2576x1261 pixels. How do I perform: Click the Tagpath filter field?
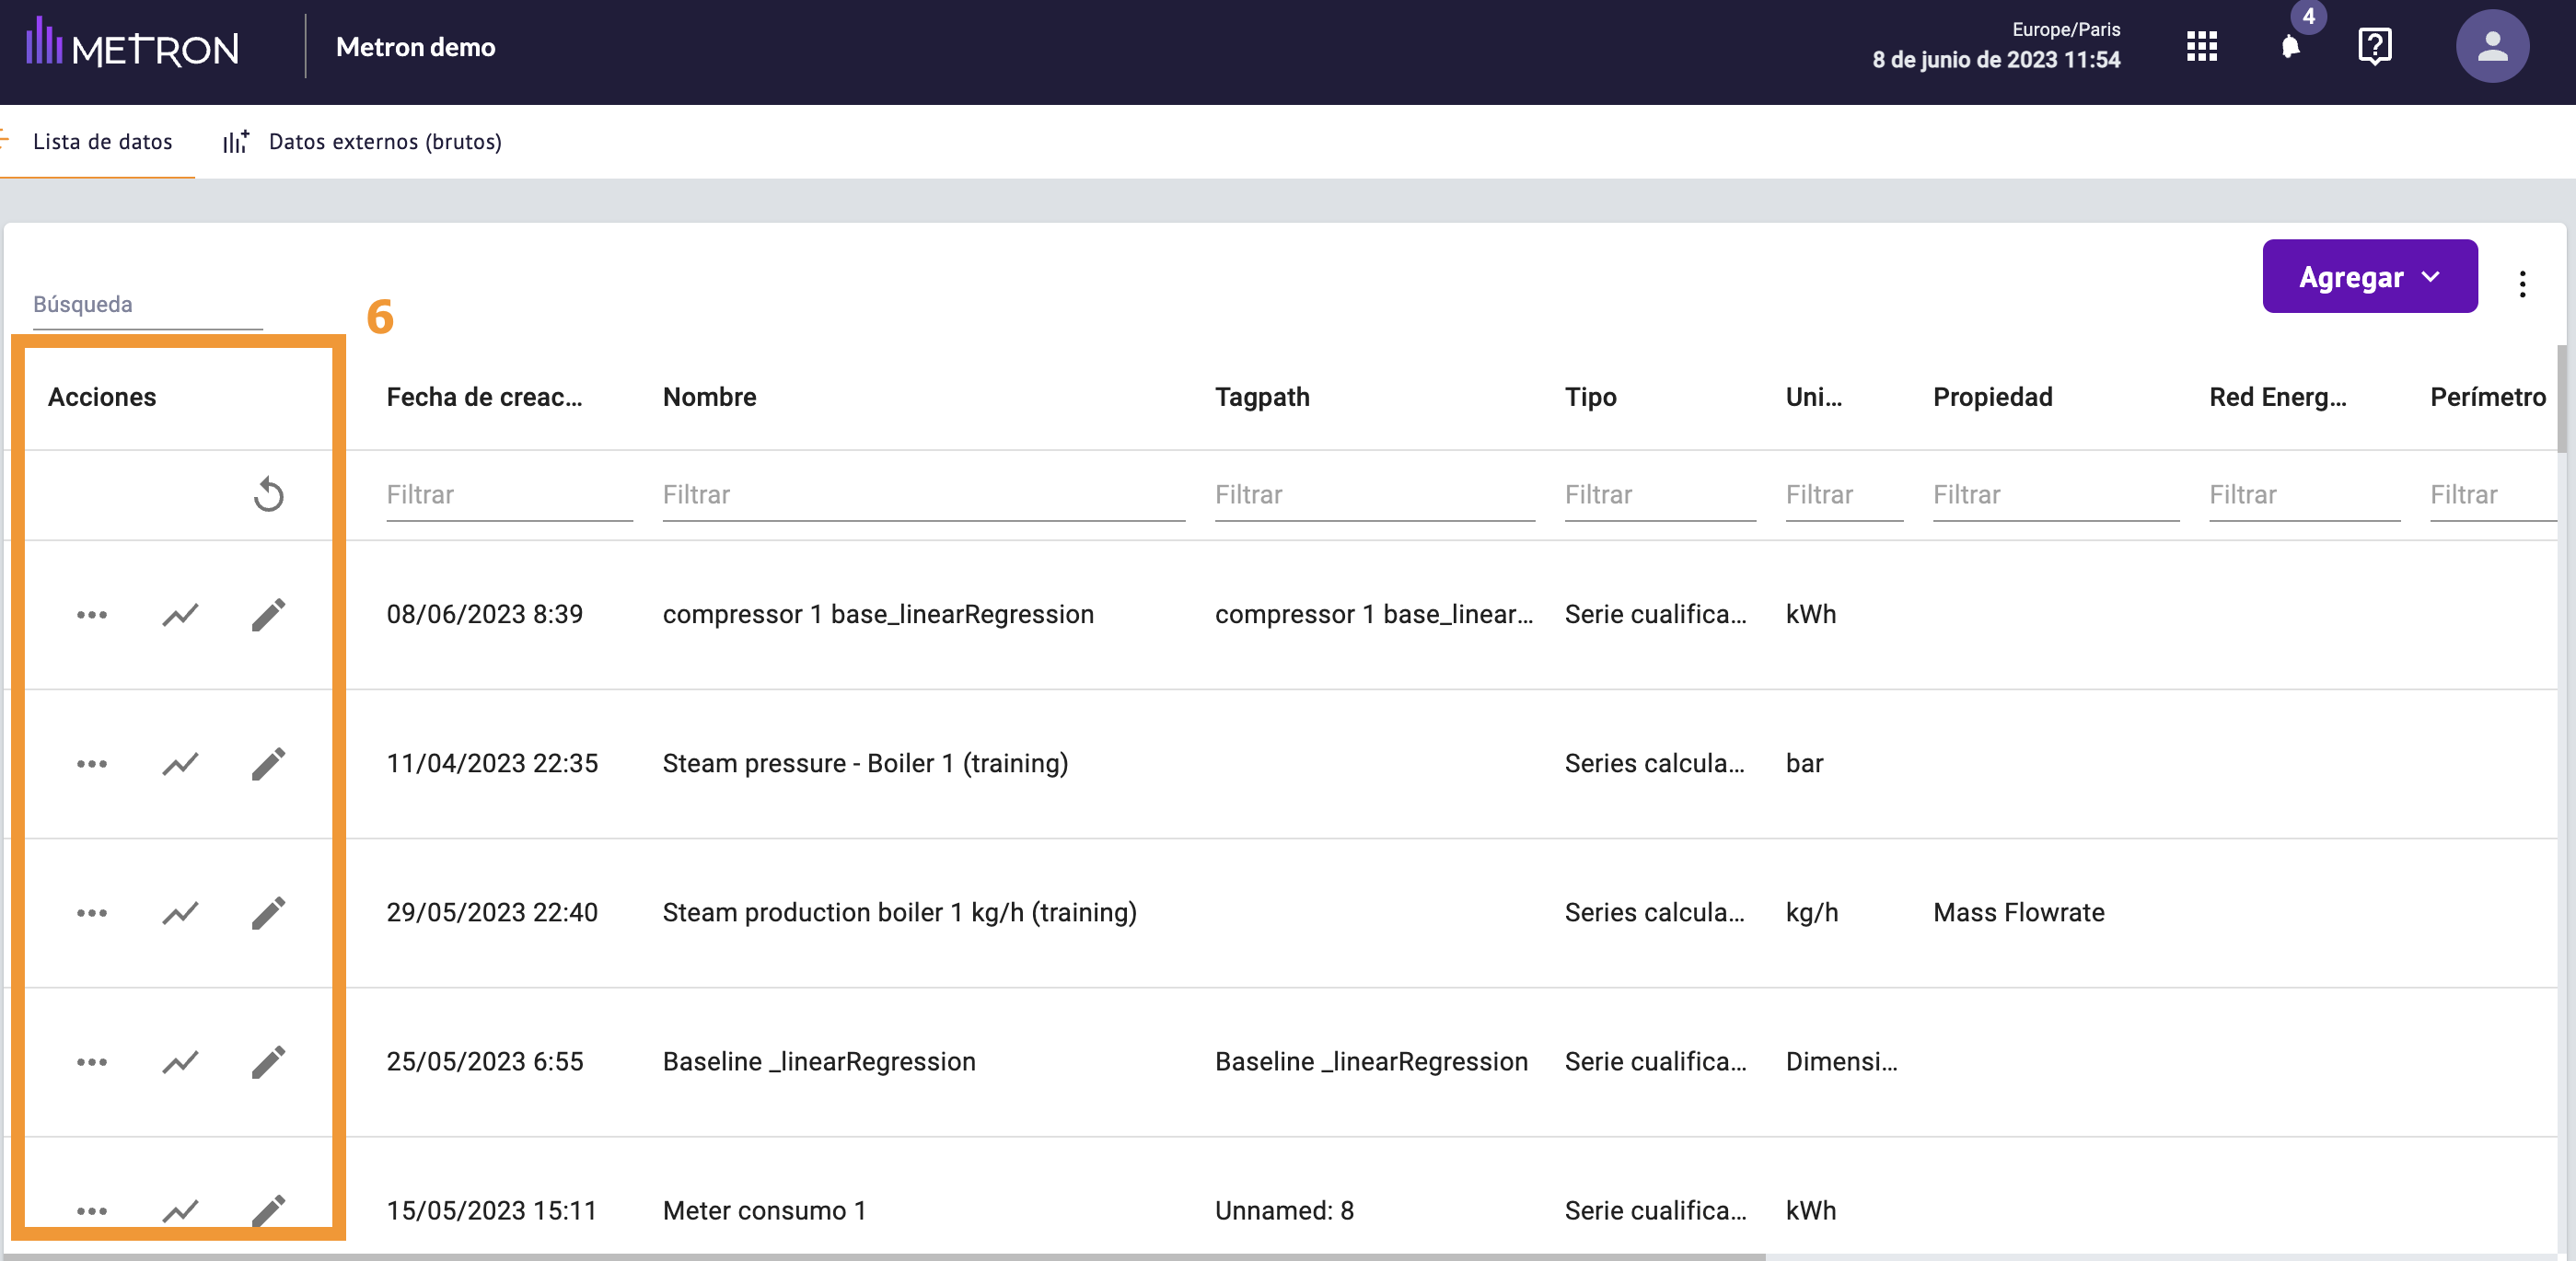[x=1374, y=496]
